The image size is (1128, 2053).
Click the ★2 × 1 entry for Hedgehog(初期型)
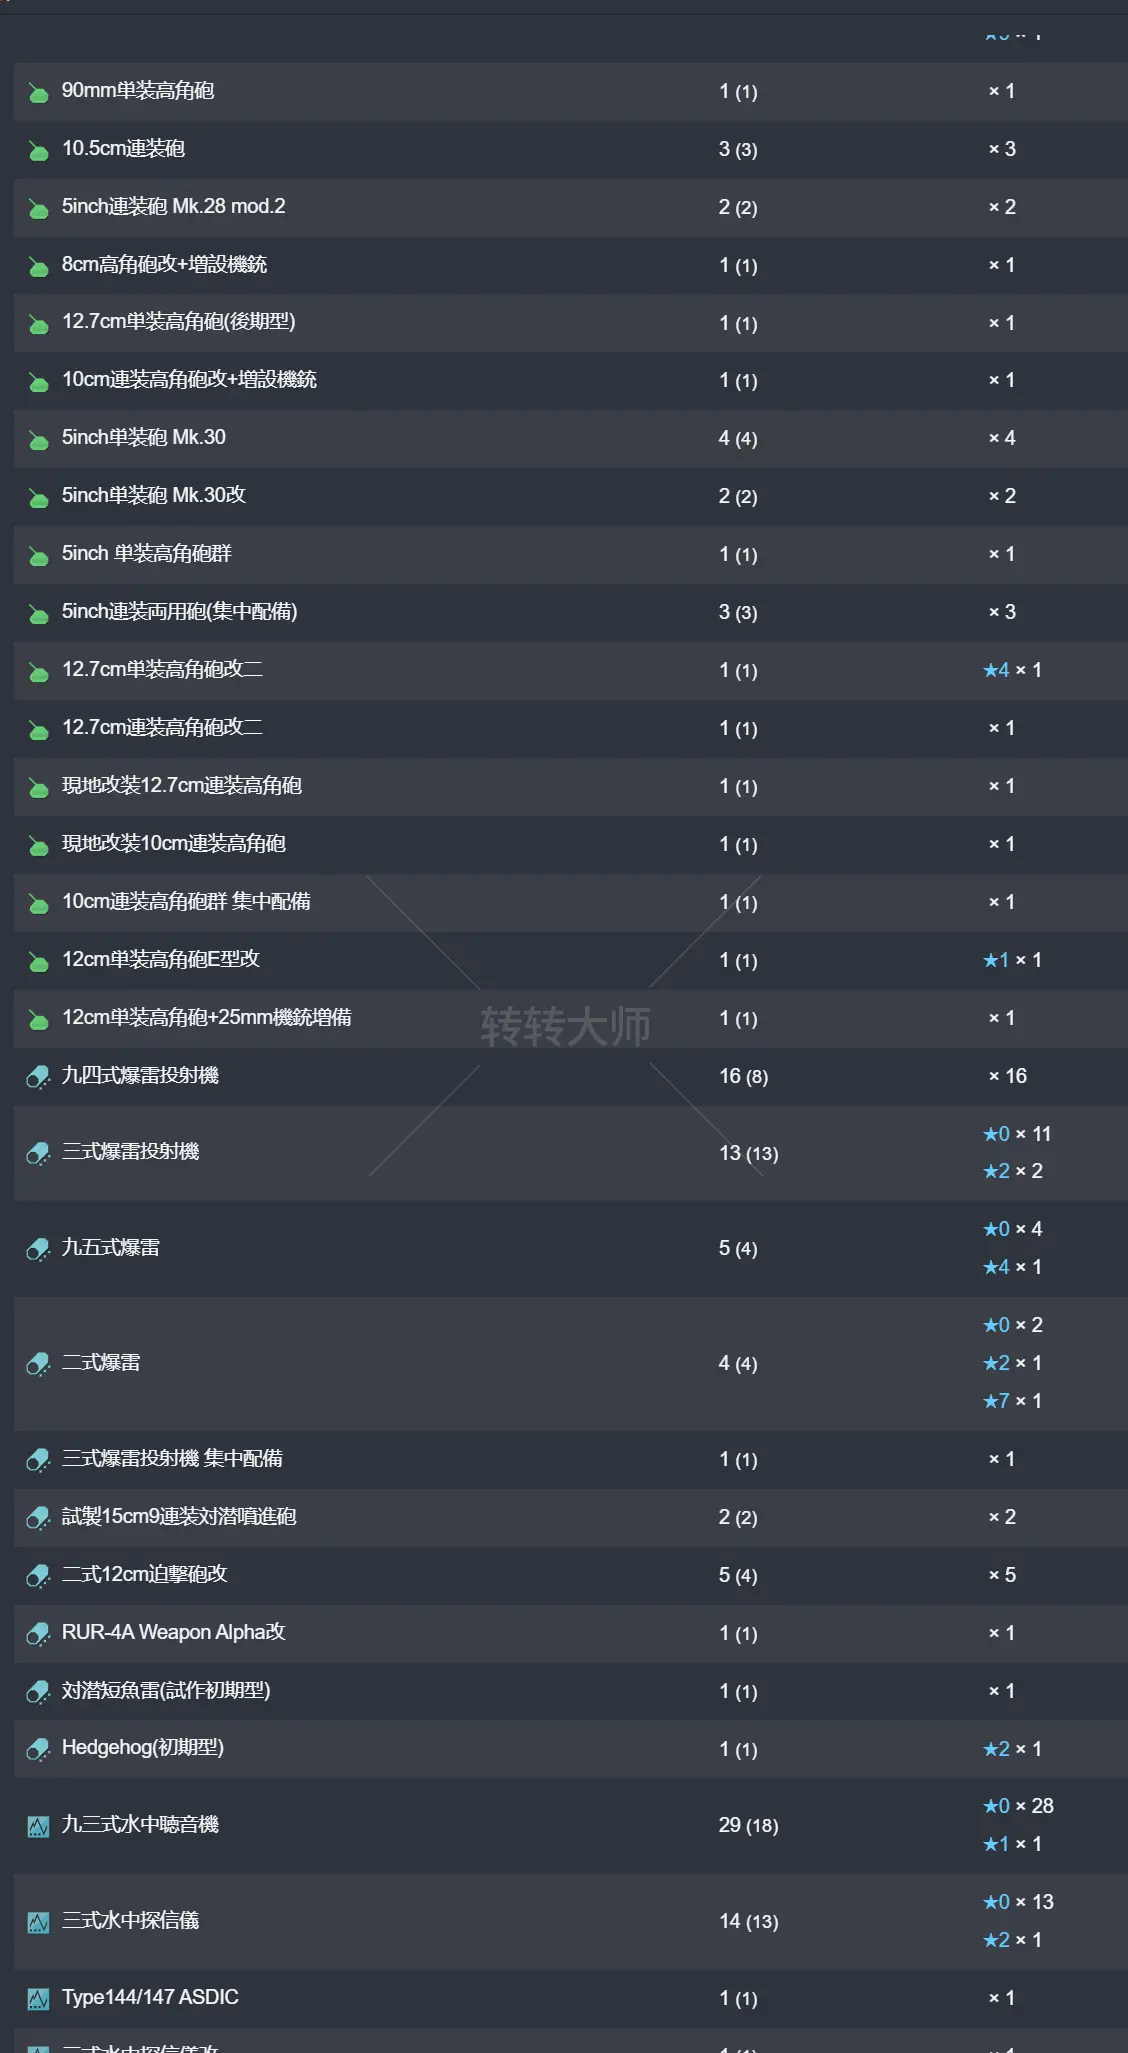[1012, 1749]
